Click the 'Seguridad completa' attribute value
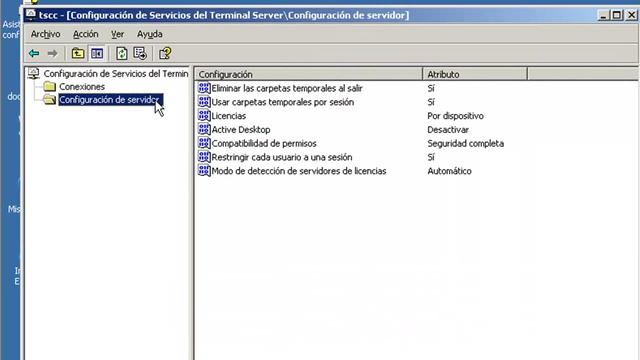Viewport: 640px width, 360px height. (466, 144)
